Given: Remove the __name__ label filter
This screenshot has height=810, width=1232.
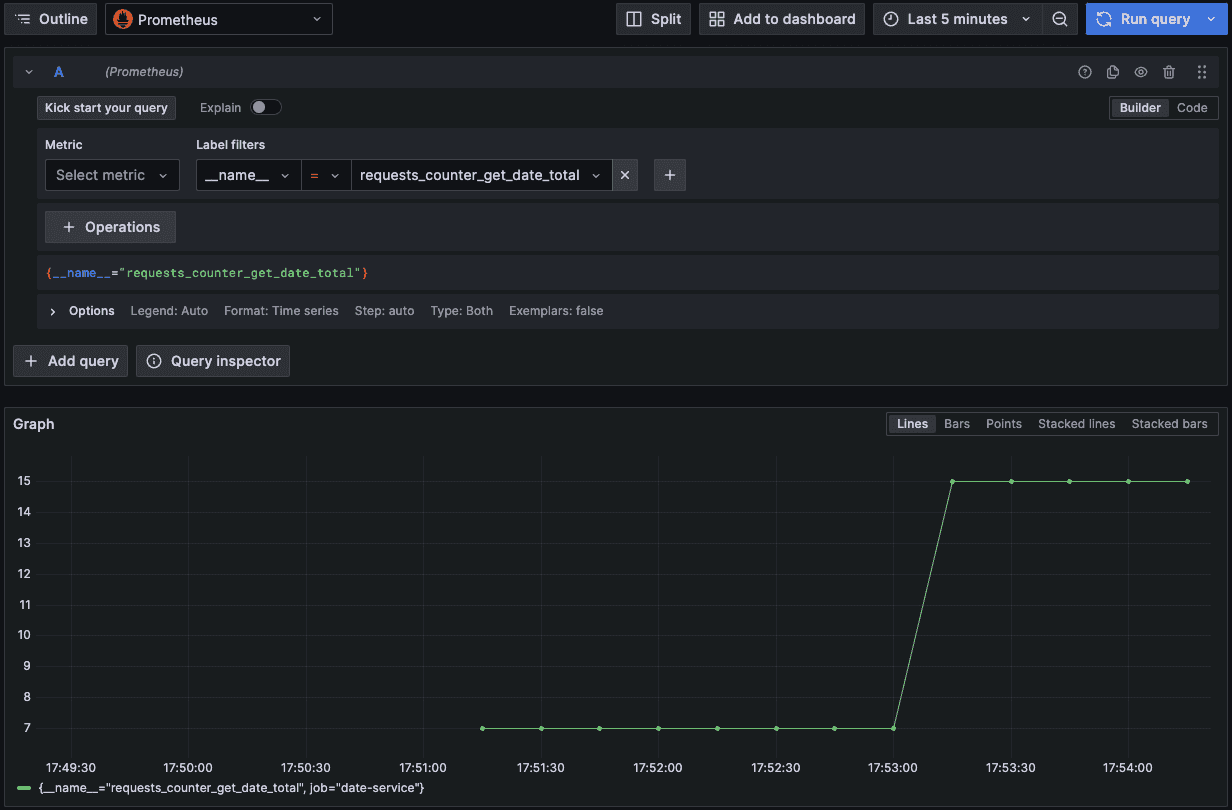Looking at the screenshot, I should pos(625,175).
